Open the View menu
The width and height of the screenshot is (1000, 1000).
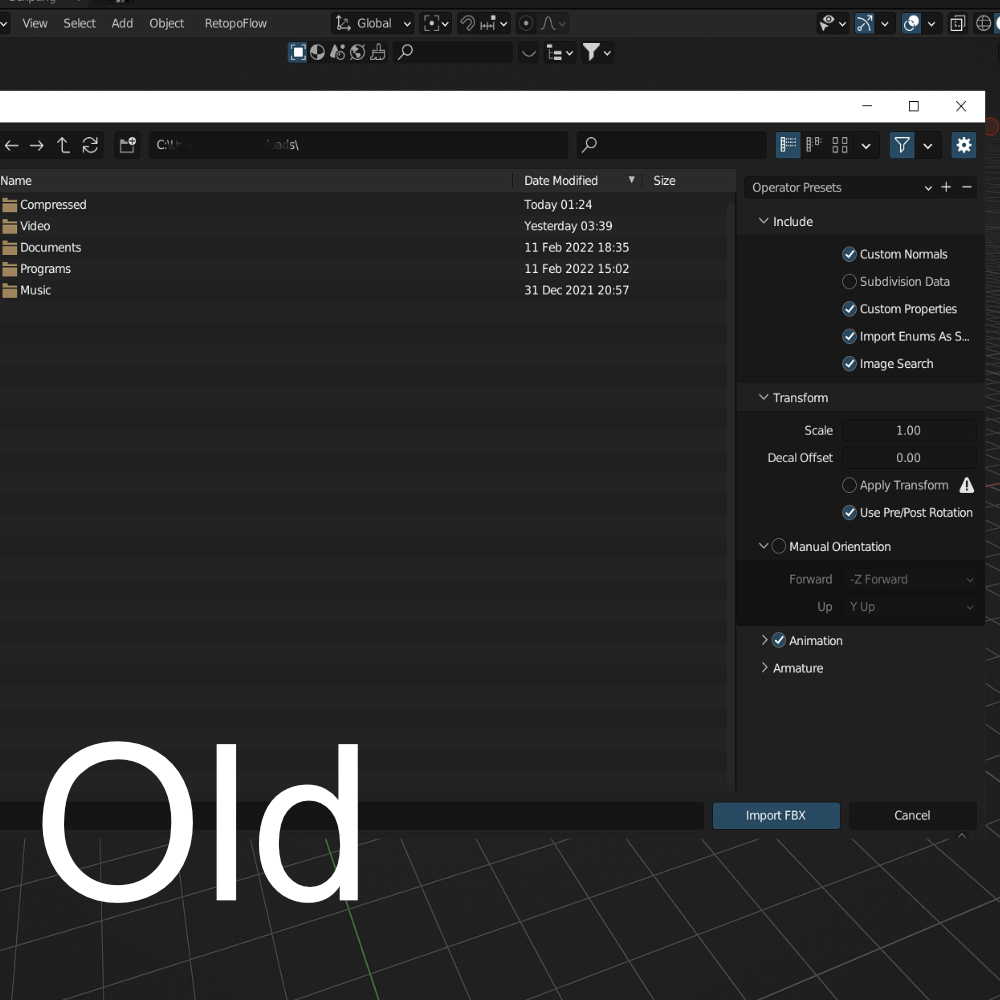[x=34, y=24]
